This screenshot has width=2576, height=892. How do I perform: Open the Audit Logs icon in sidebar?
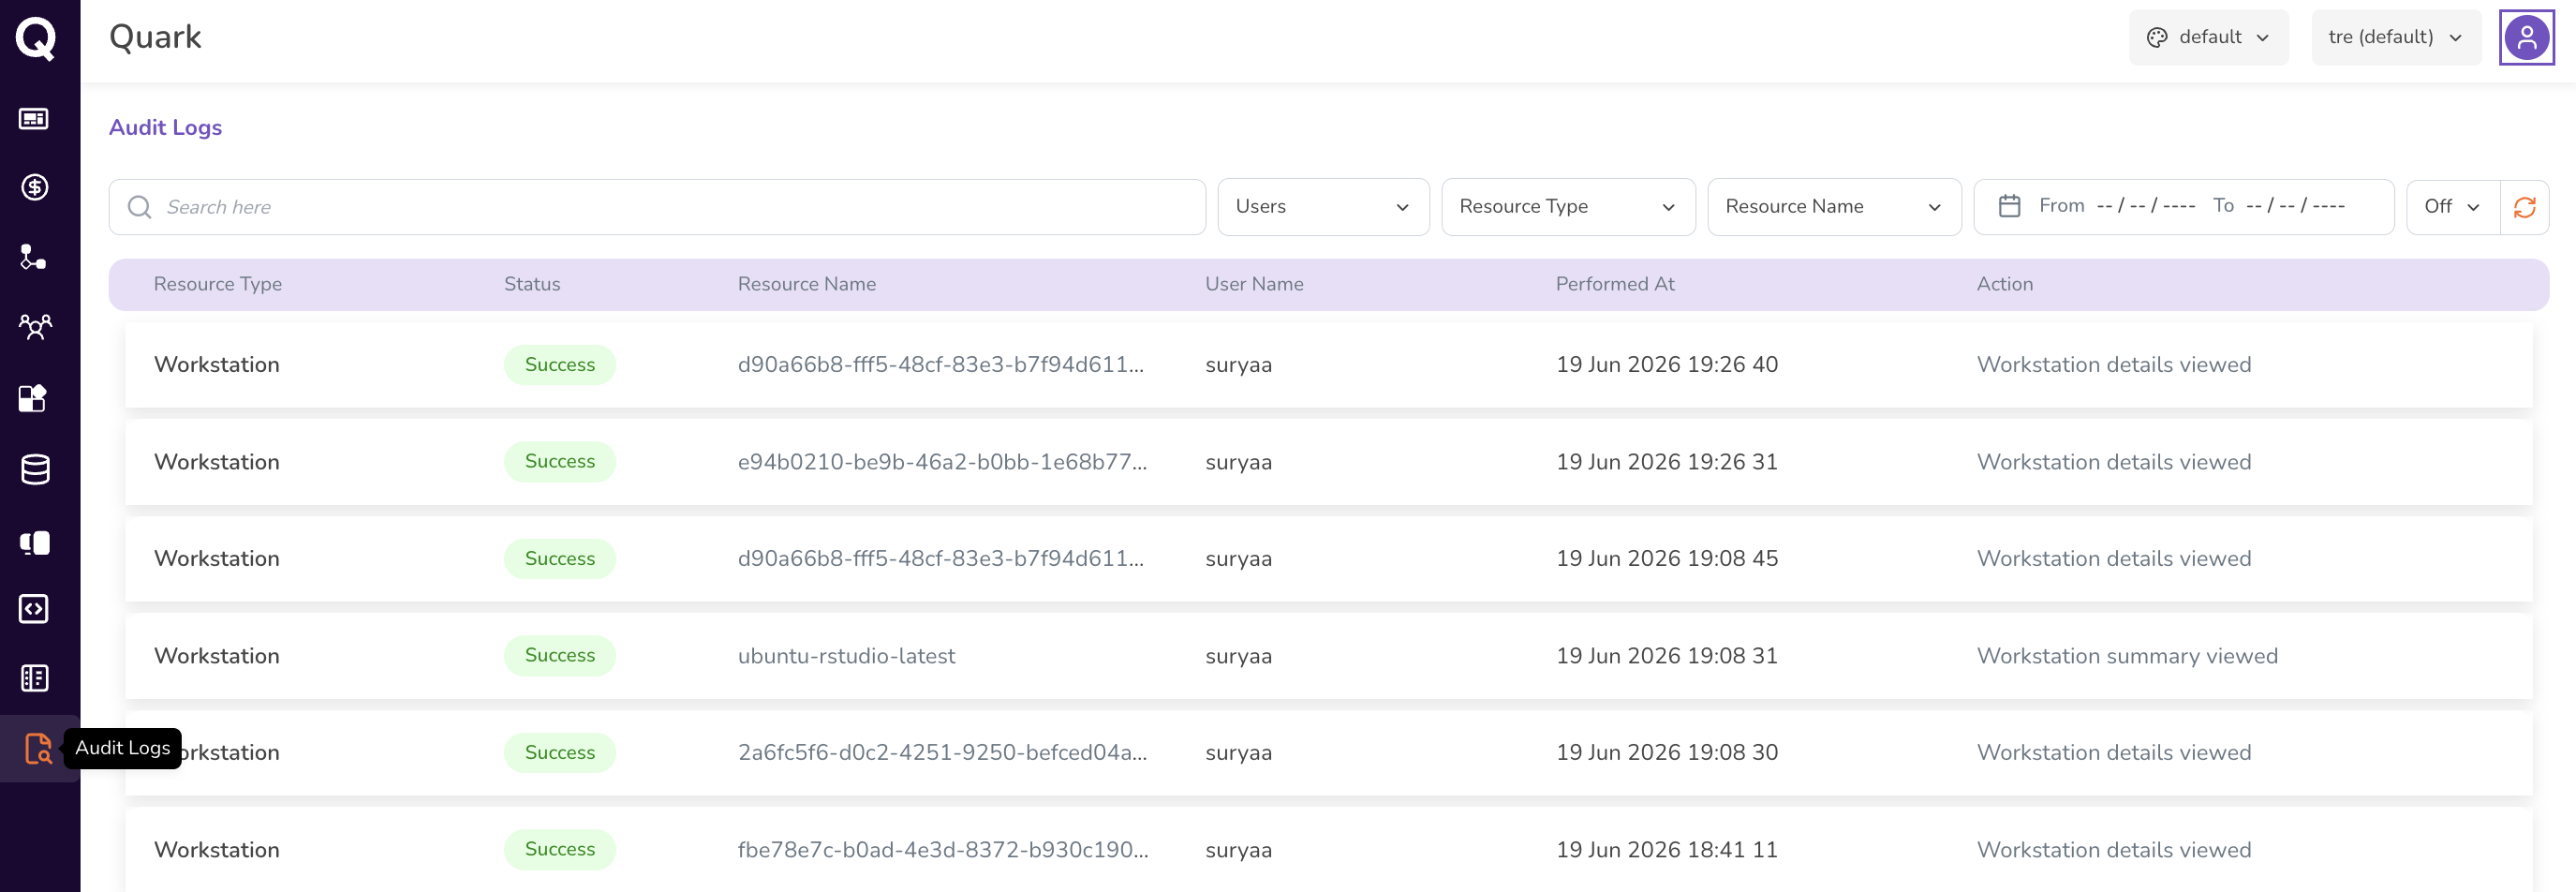pos(38,748)
